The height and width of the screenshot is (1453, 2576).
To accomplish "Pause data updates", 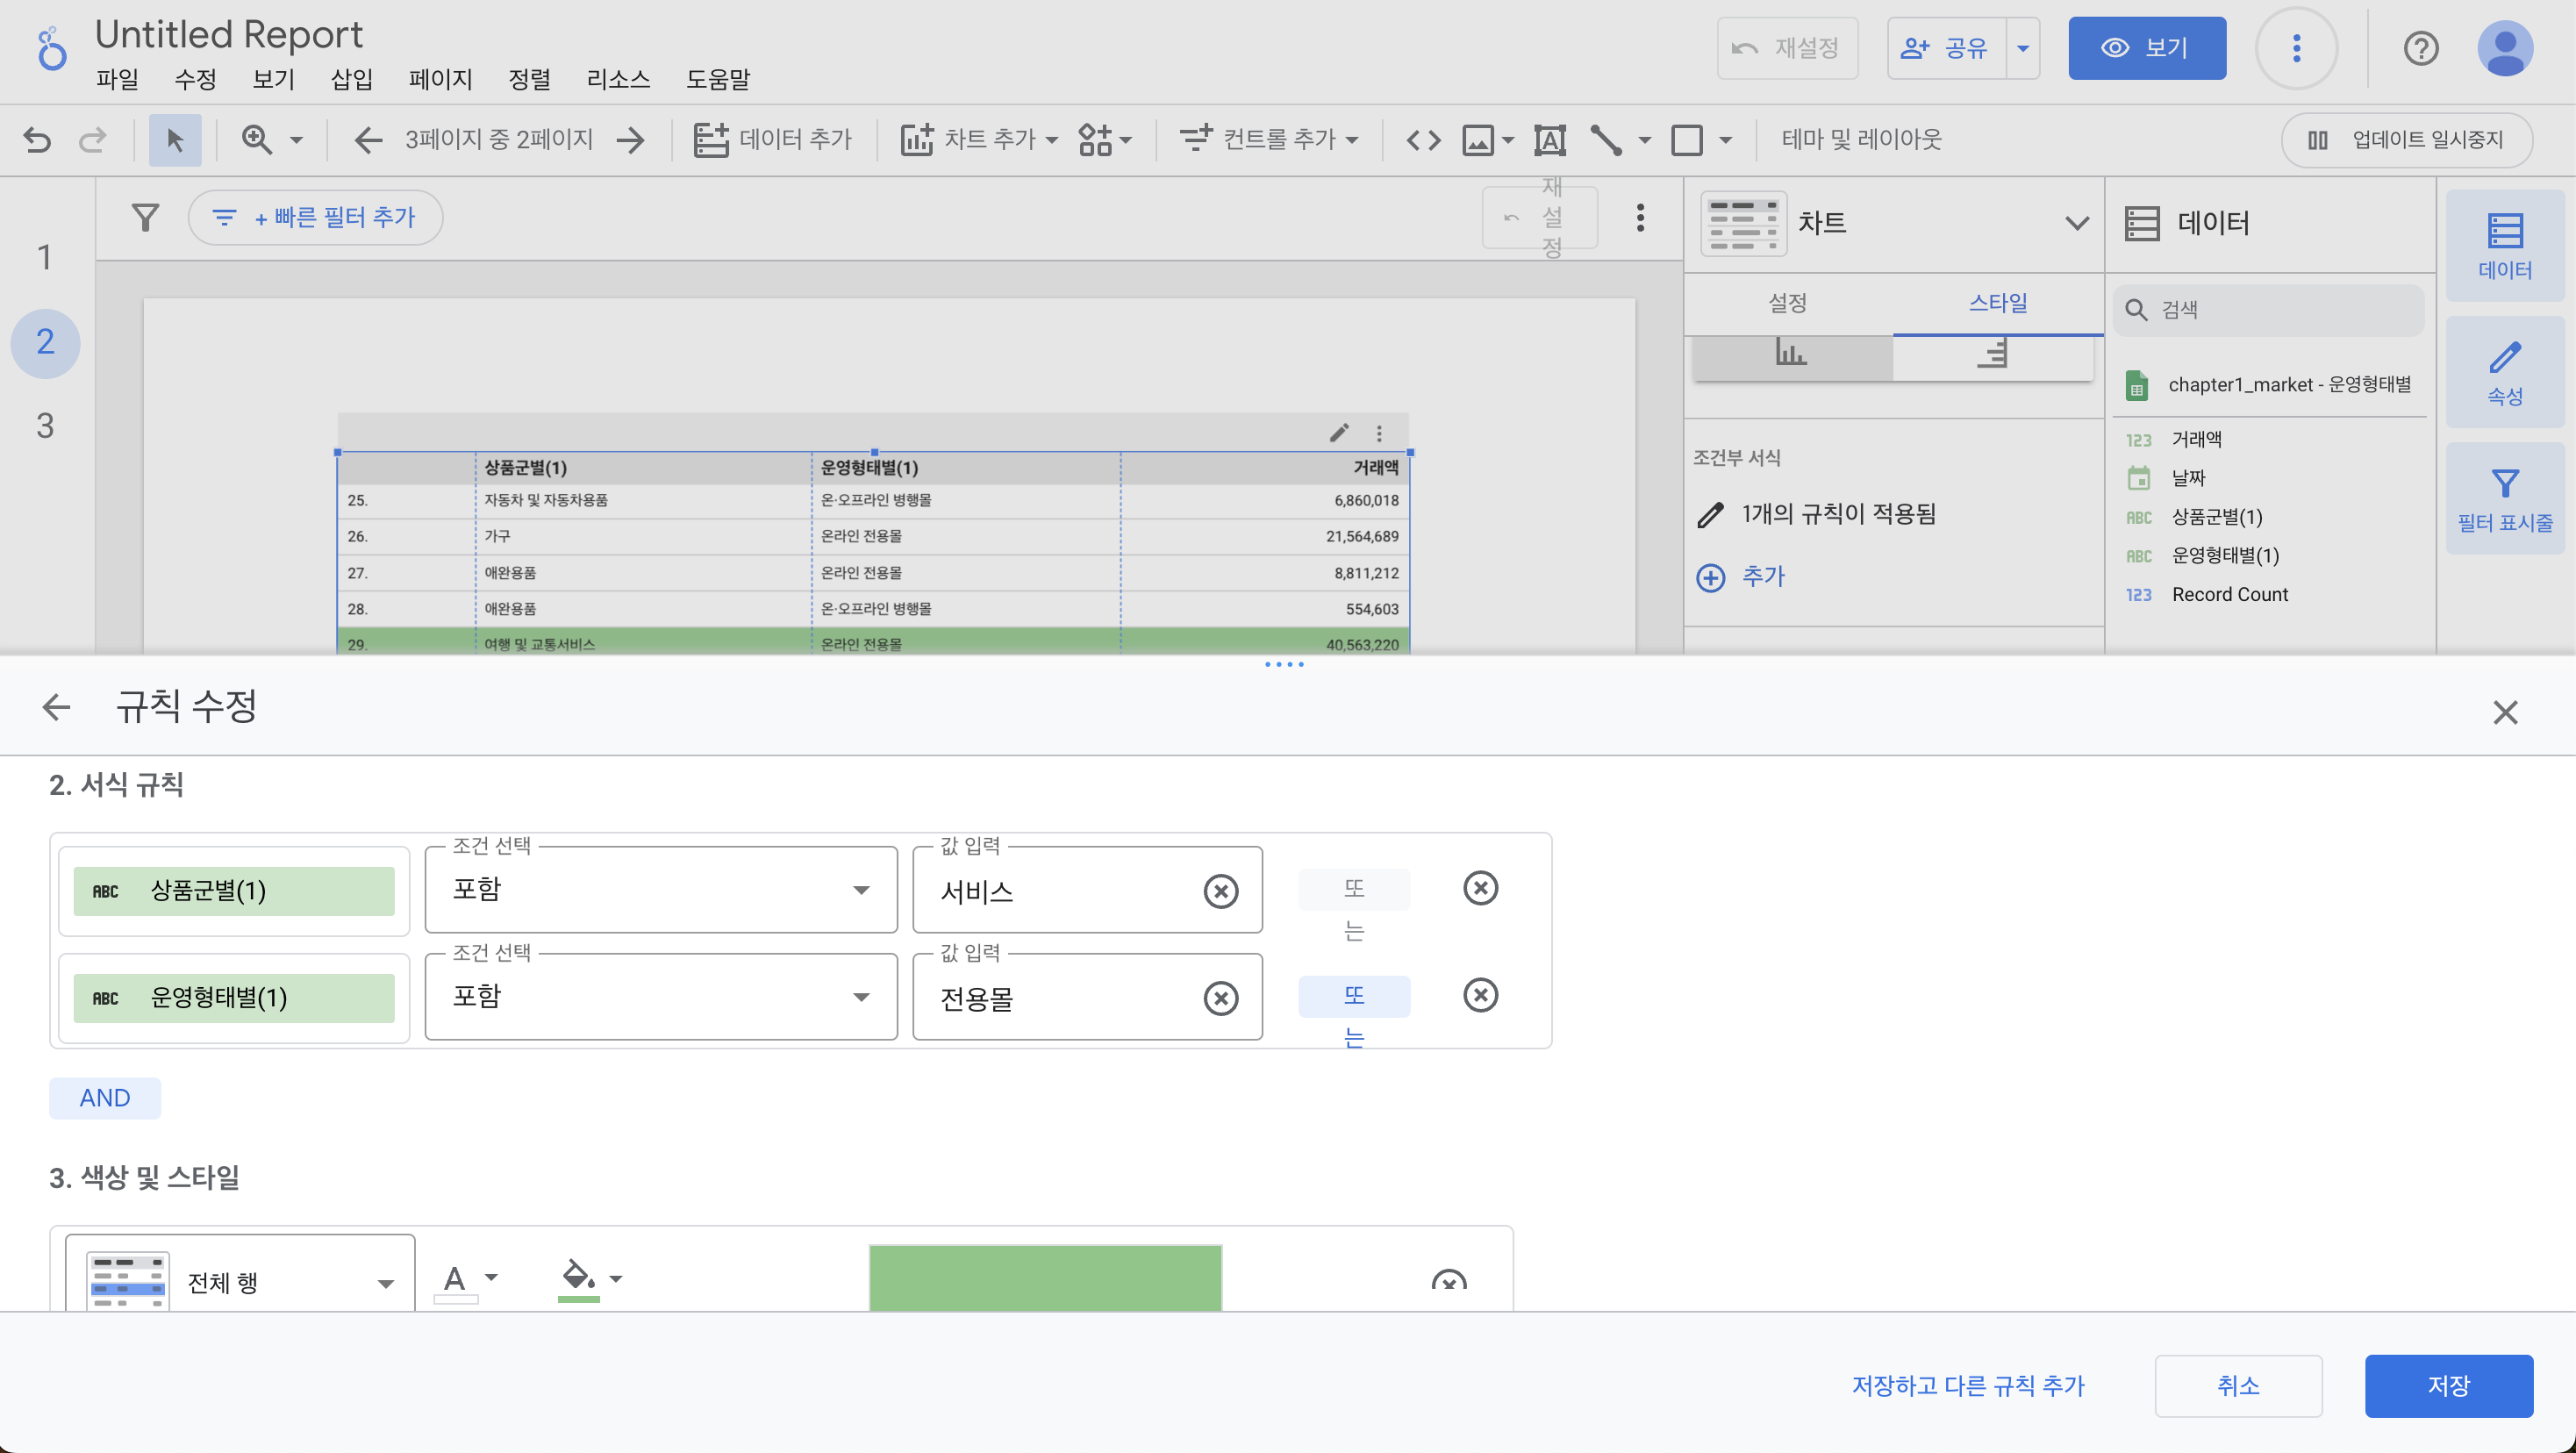I will (2406, 140).
